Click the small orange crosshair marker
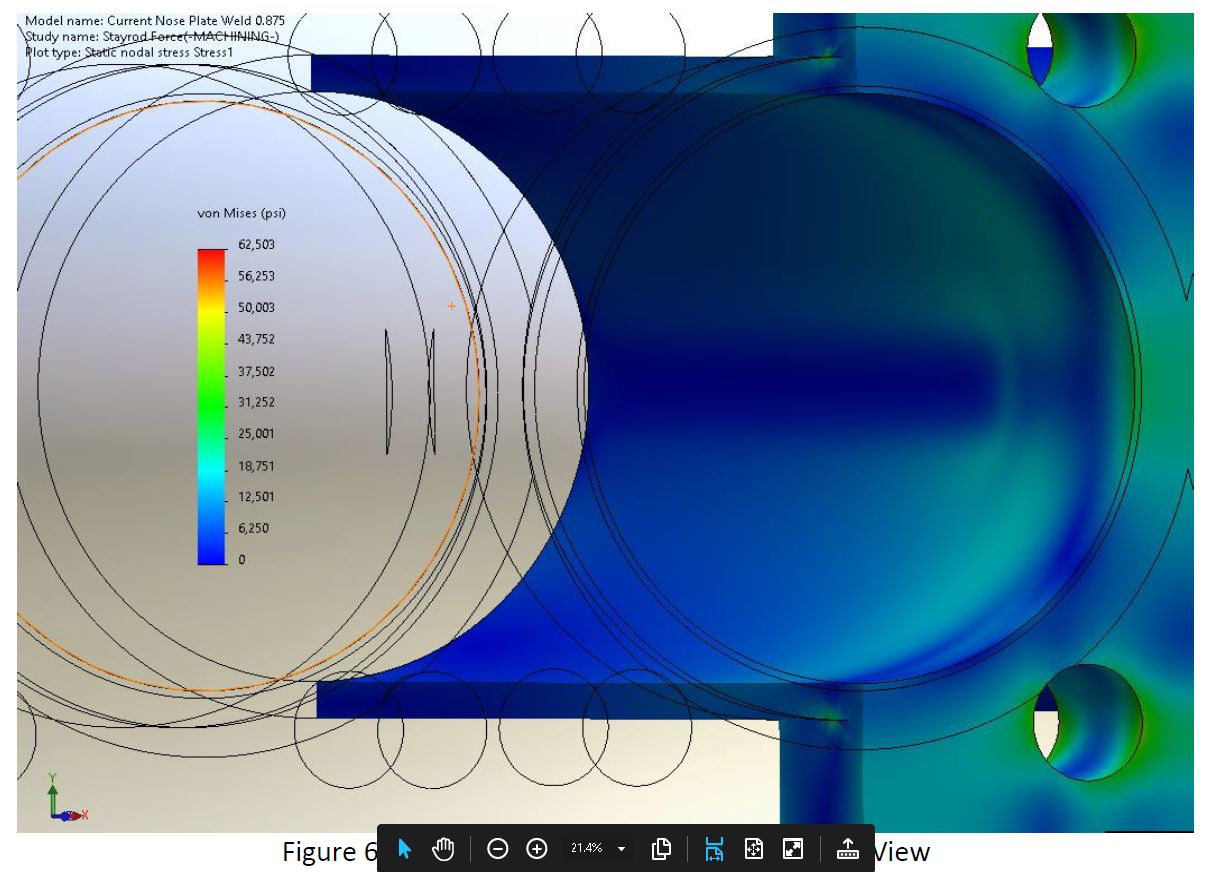 (x=451, y=306)
